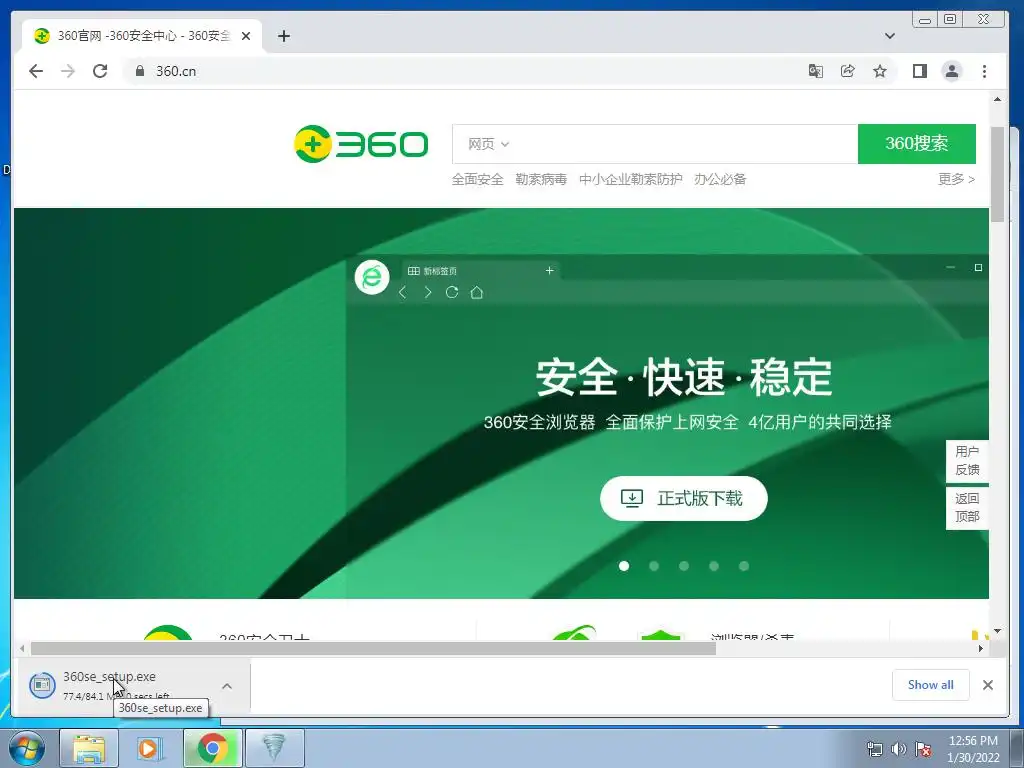
Task: Reload the 360.cn page
Action: point(100,71)
